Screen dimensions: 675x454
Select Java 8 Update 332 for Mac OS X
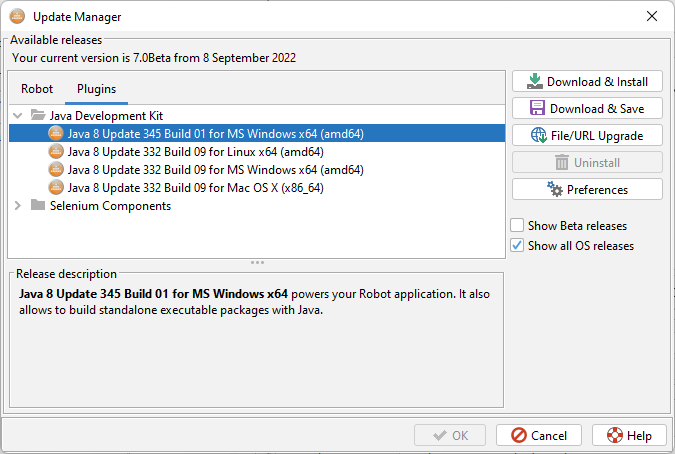(x=195, y=188)
